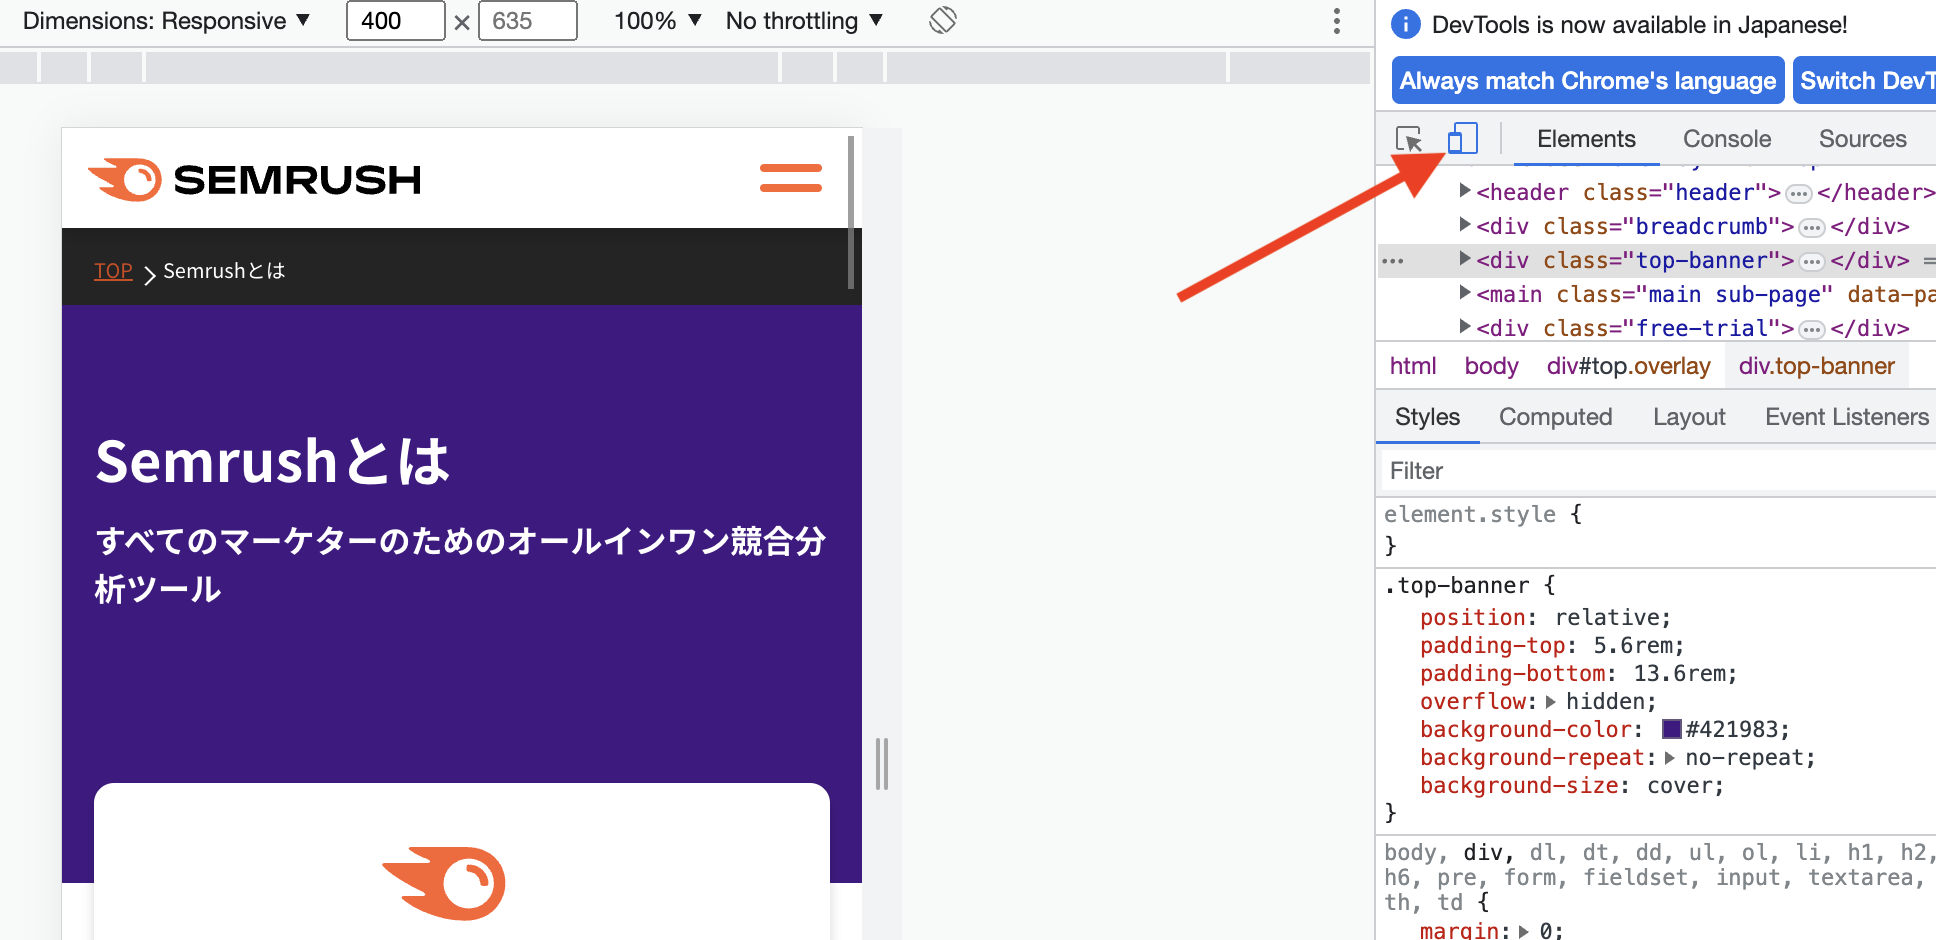Click the Semrush flame icon in white card
The height and width of the screenshot is (940, 1936).
444,883
